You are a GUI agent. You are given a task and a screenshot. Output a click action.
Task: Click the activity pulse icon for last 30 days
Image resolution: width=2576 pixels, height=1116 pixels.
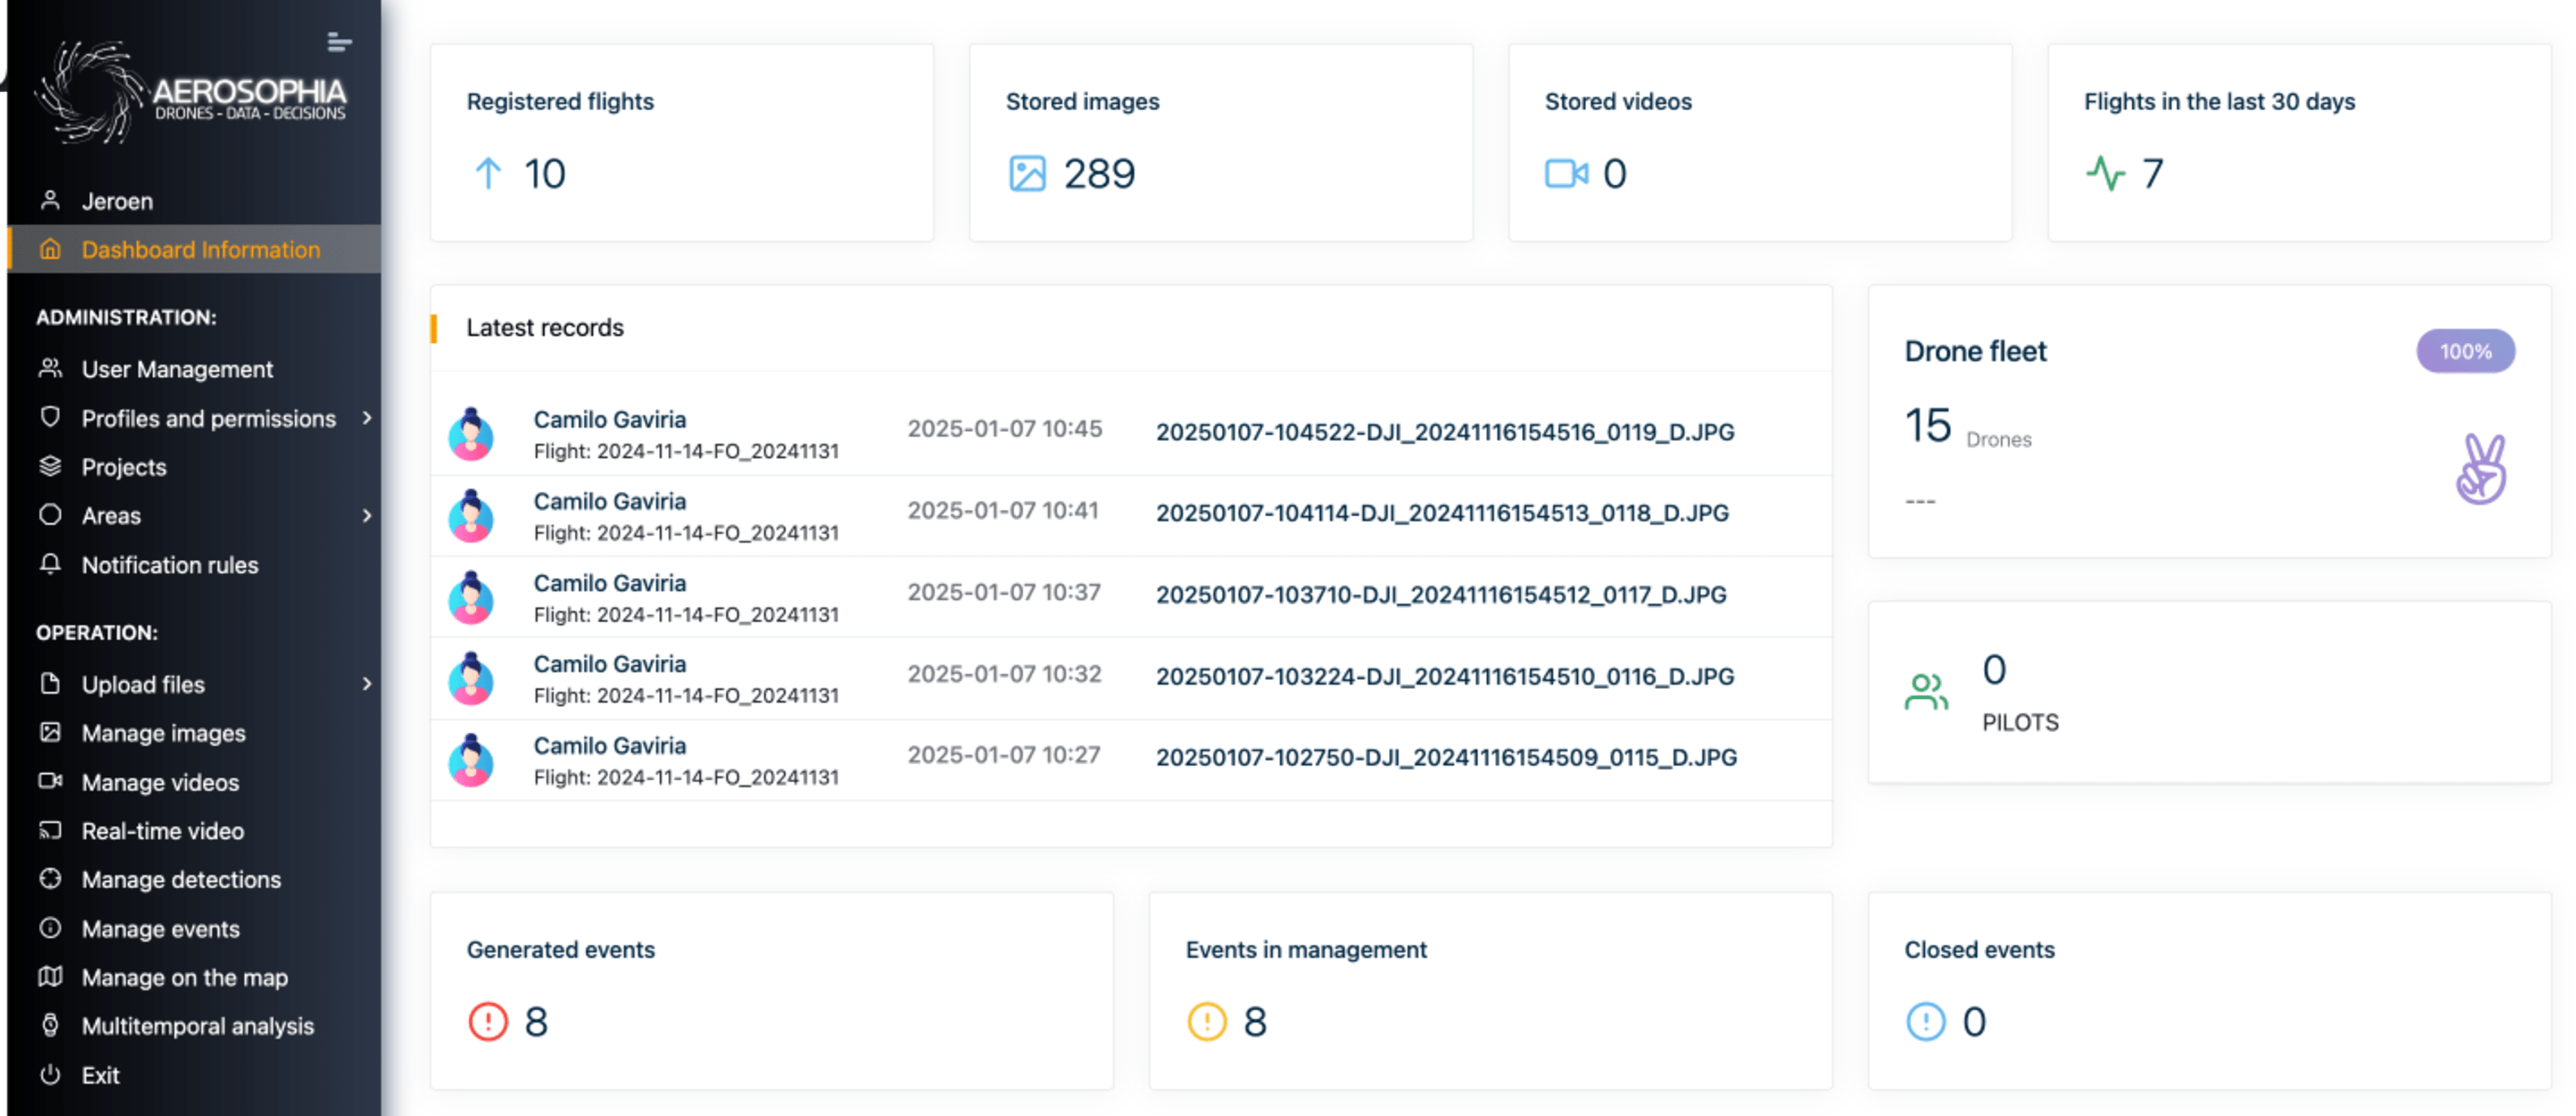point(2106,172)
